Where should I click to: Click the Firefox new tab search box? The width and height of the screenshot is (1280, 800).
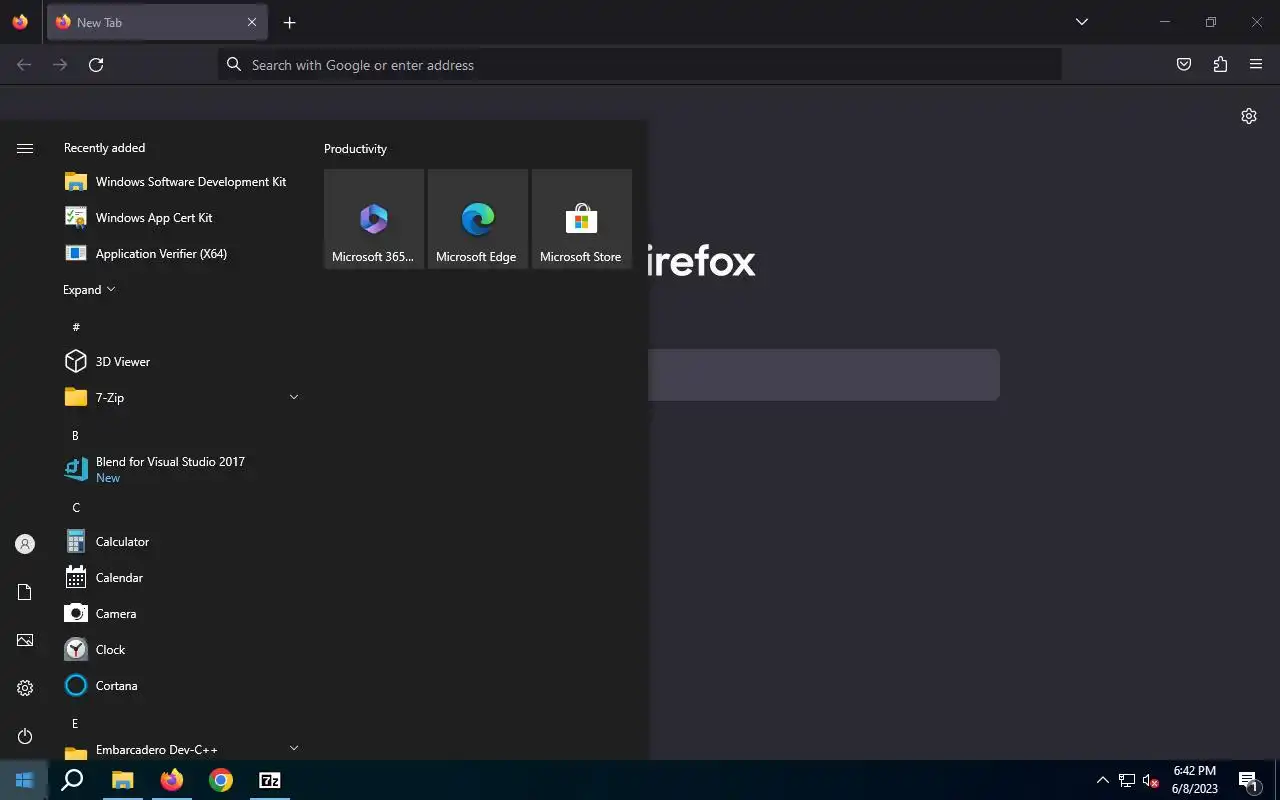[x=824, y=375]
